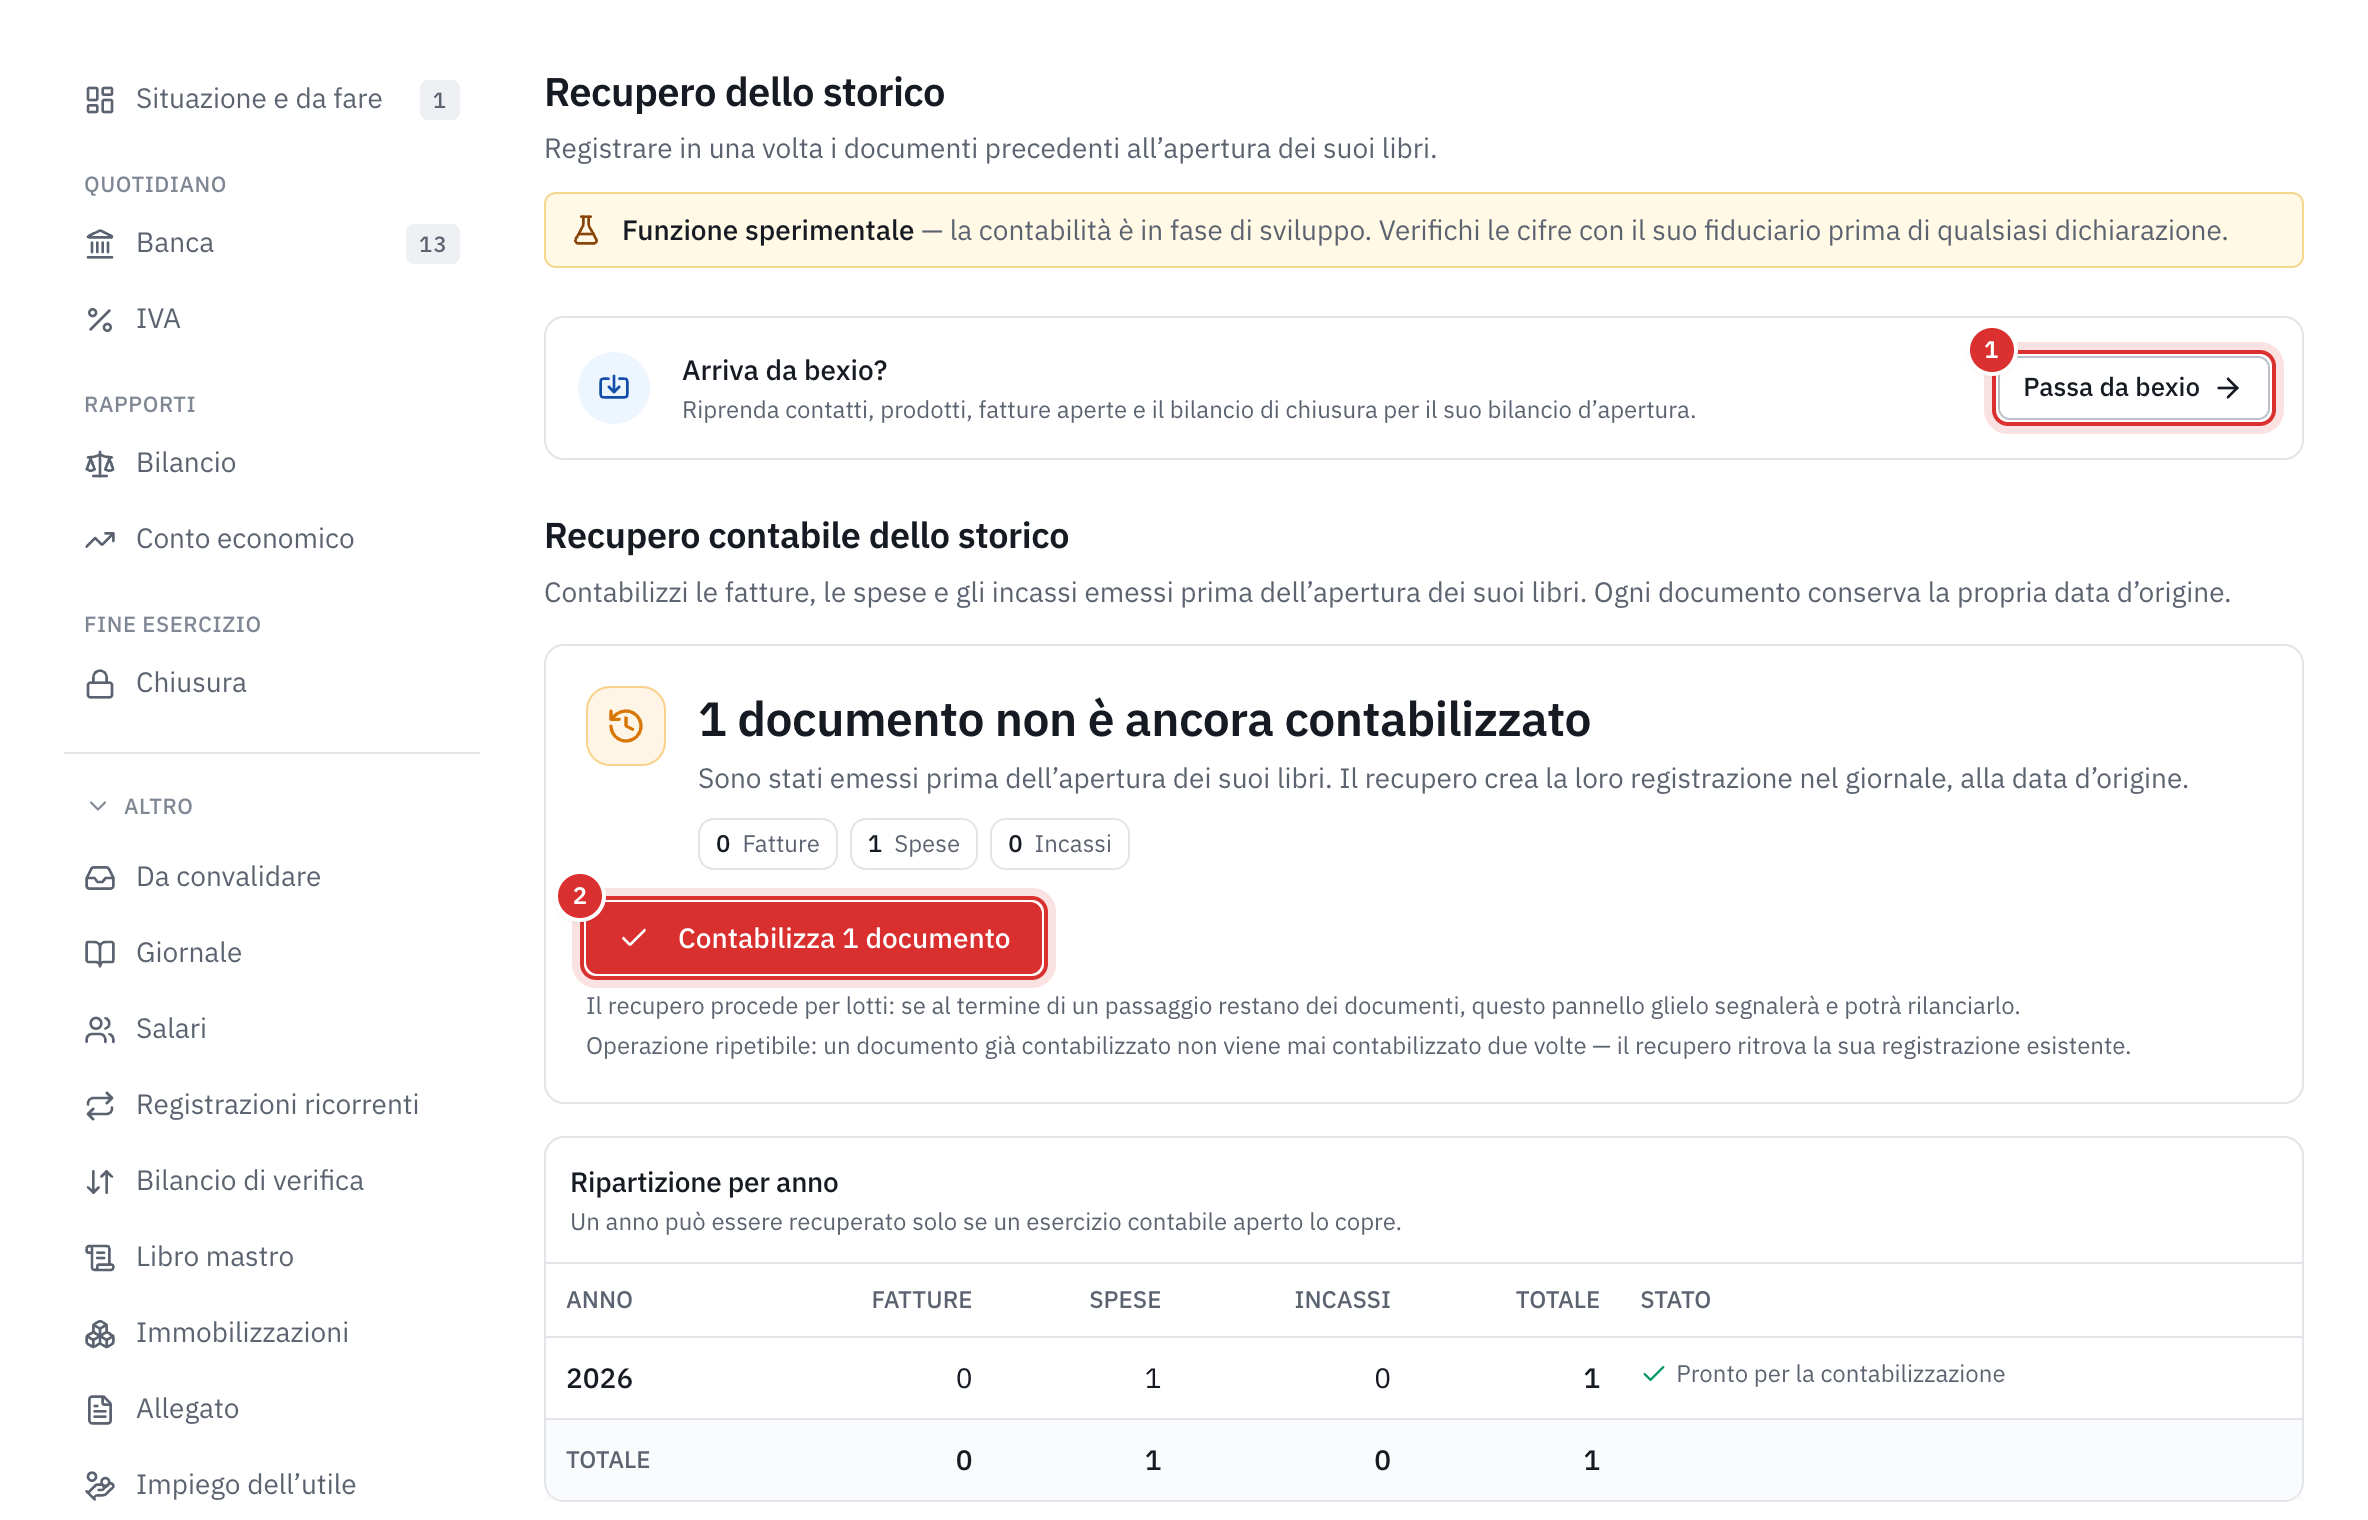Click the experimental flask icon in banner

coord(586,230)
